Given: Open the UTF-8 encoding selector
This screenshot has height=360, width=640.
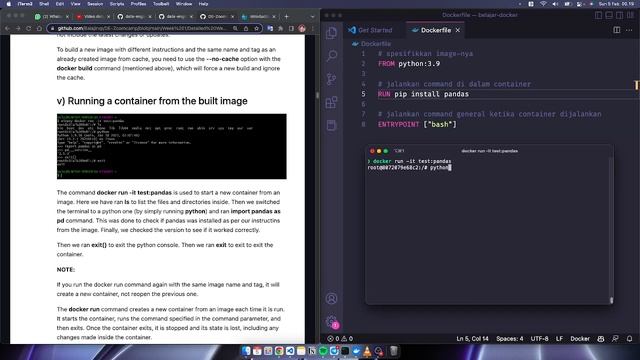Looking at the screenshot, I should tap(539, 339).
